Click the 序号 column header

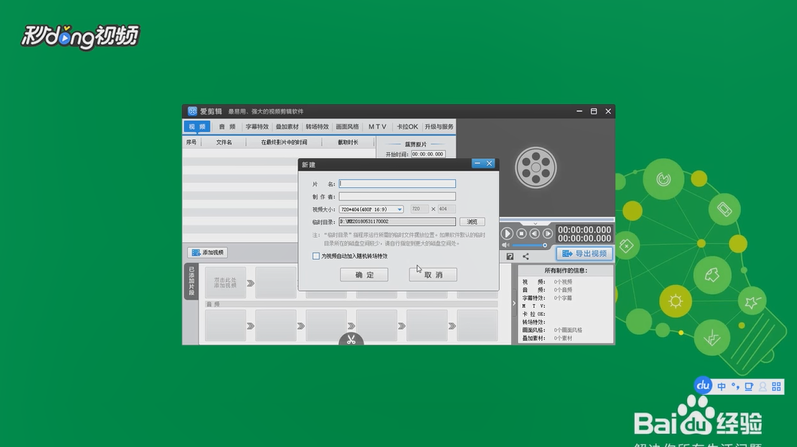click(x=192, y=142)
